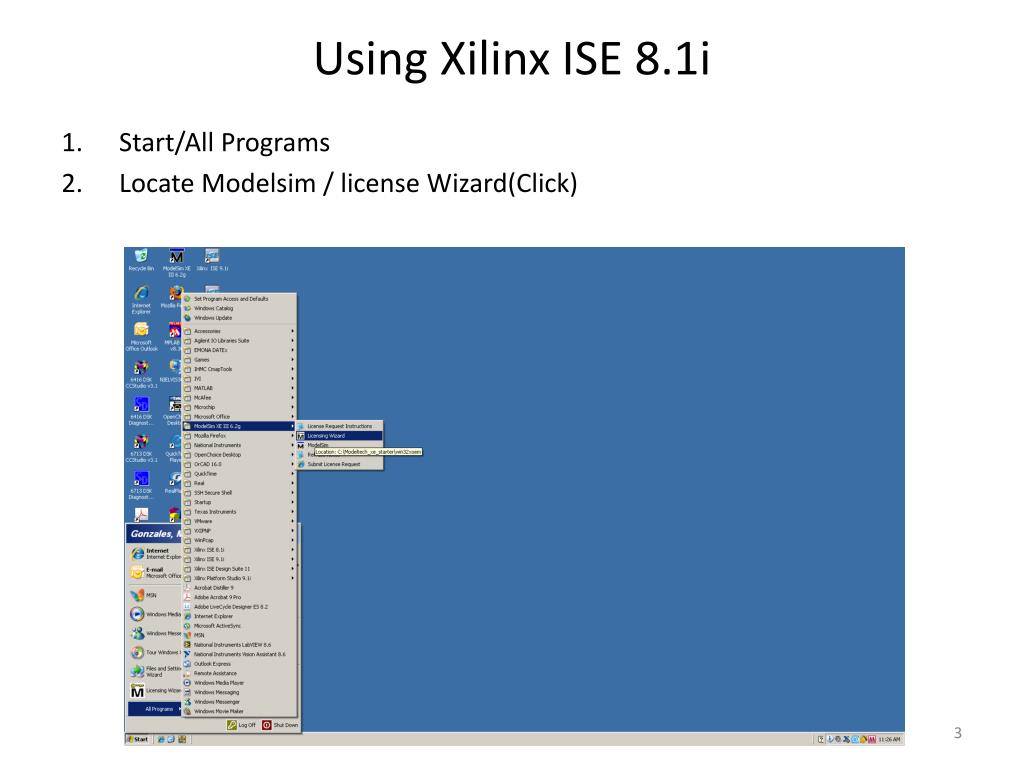
Task: Expand the WinPcap program folder
Action: (x=240, y=540)
